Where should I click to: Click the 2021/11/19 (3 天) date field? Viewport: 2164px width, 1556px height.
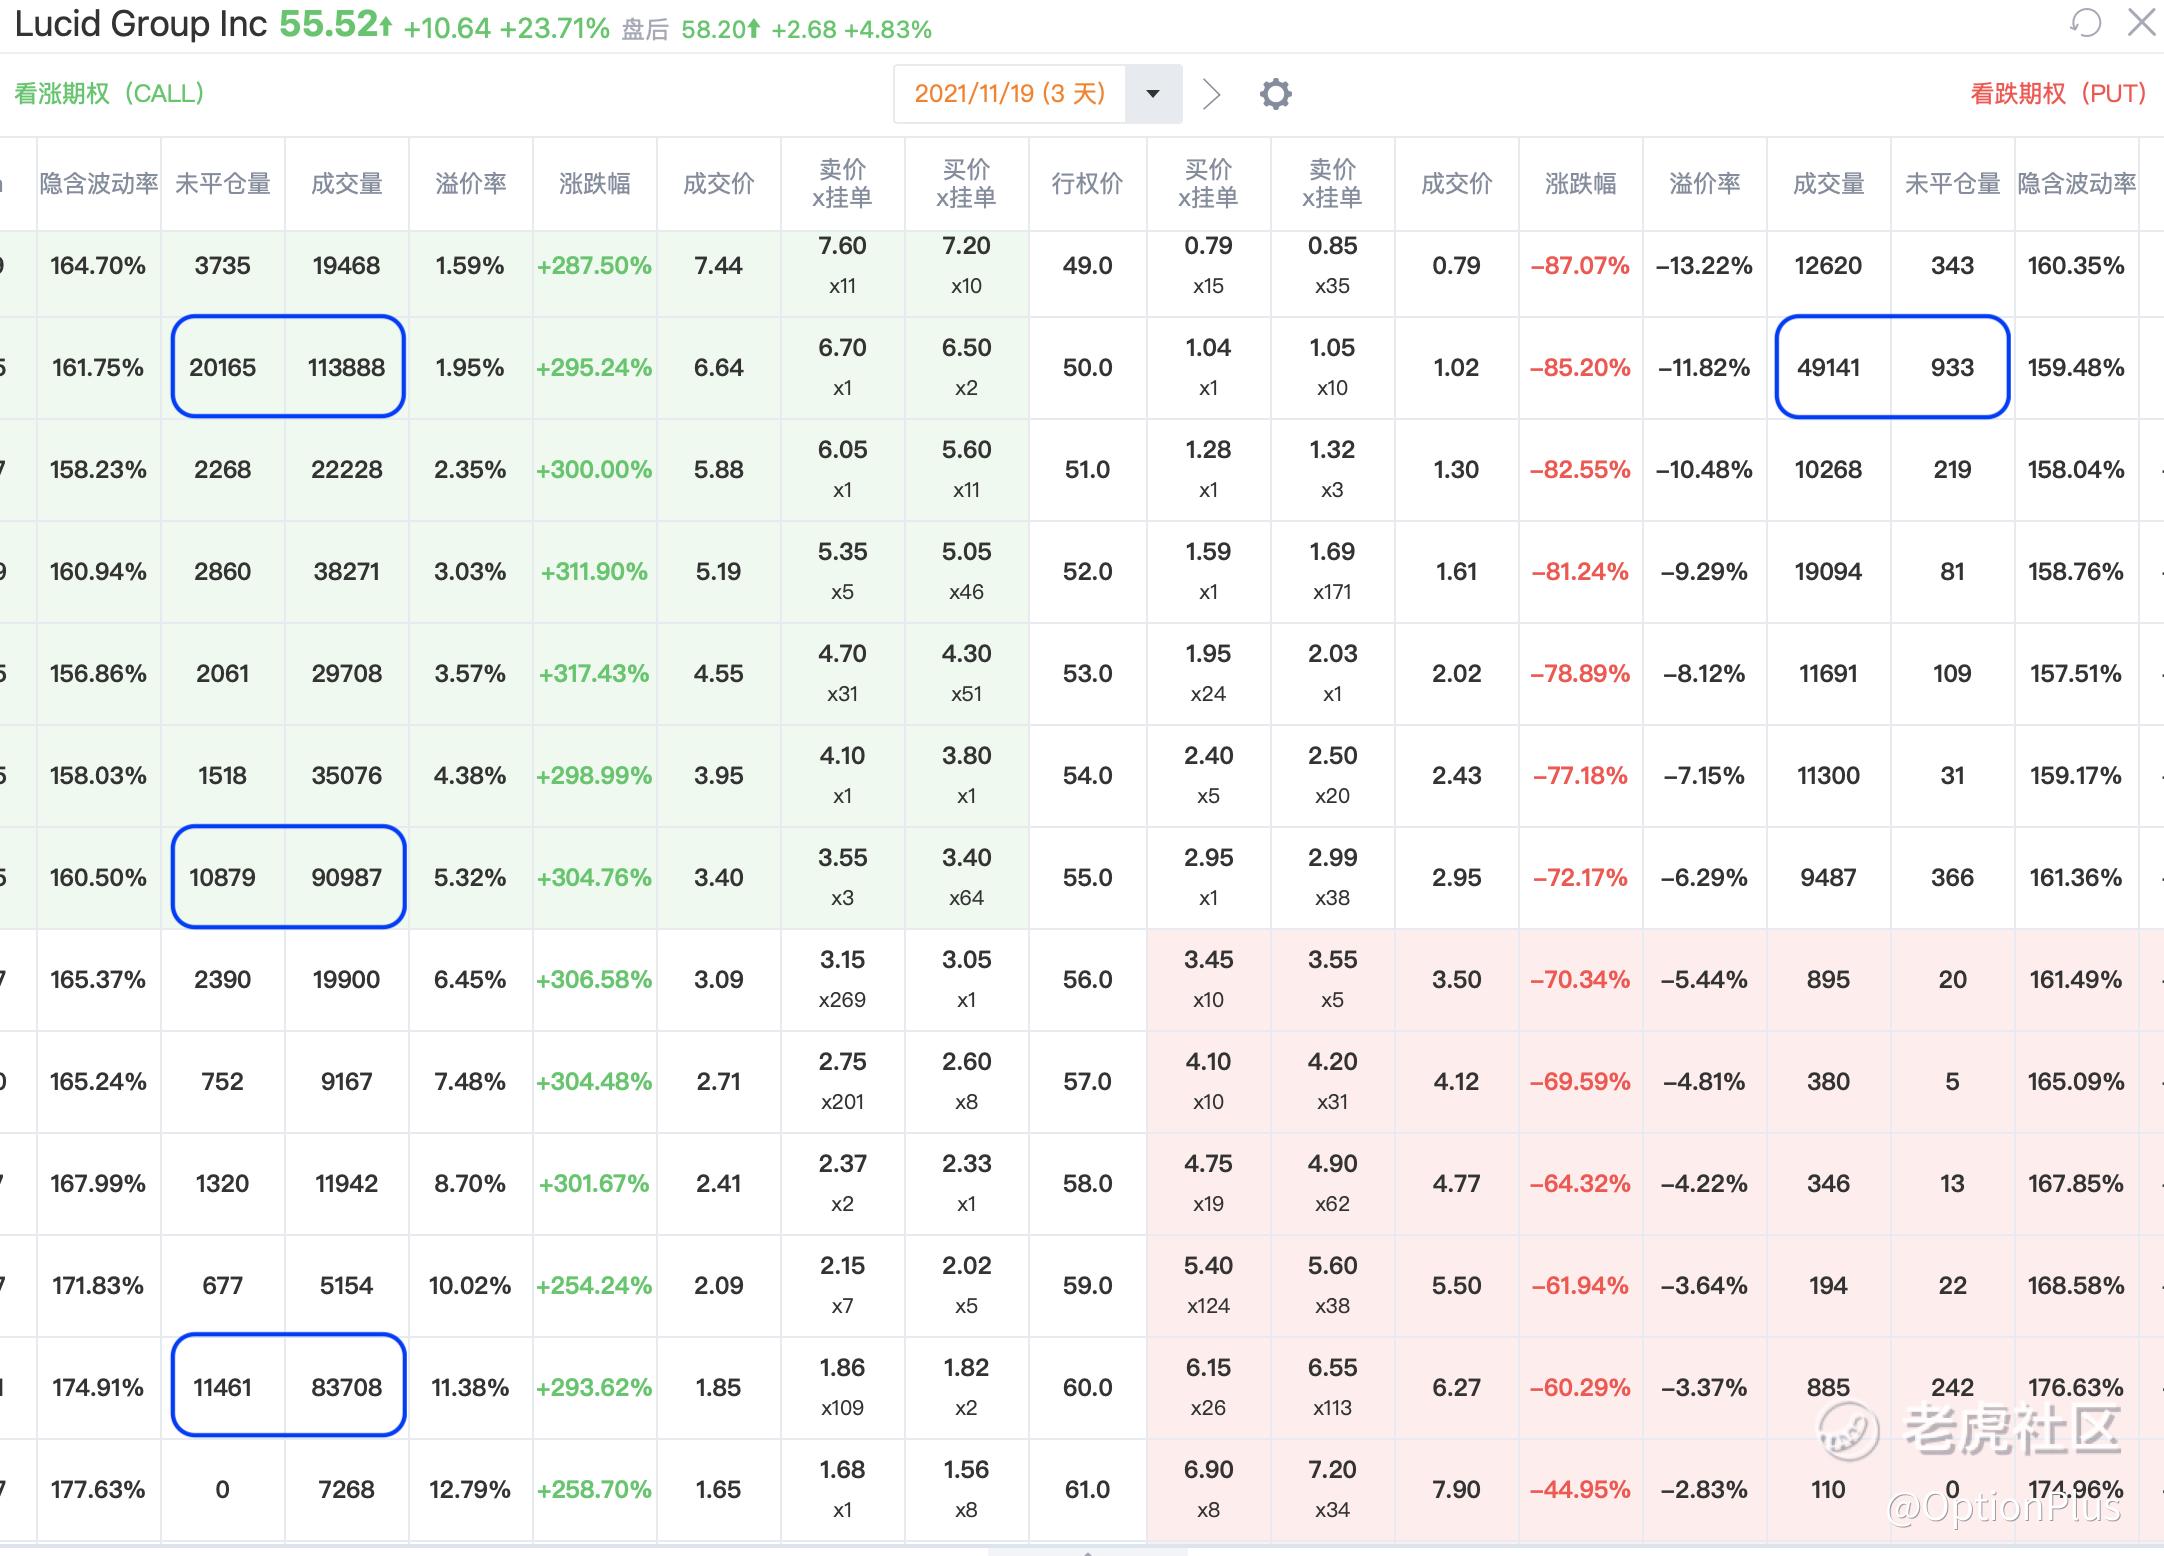[x=1010, y=94]
